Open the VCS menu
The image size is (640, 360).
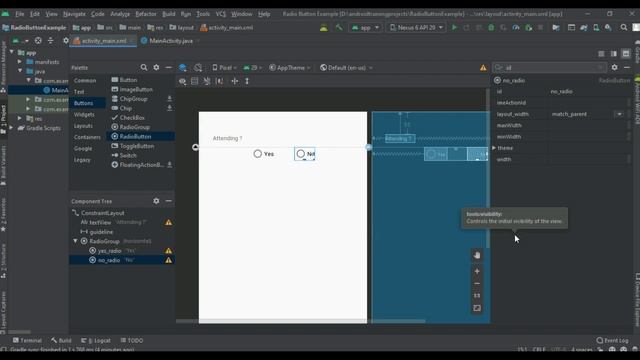point(220,14)
